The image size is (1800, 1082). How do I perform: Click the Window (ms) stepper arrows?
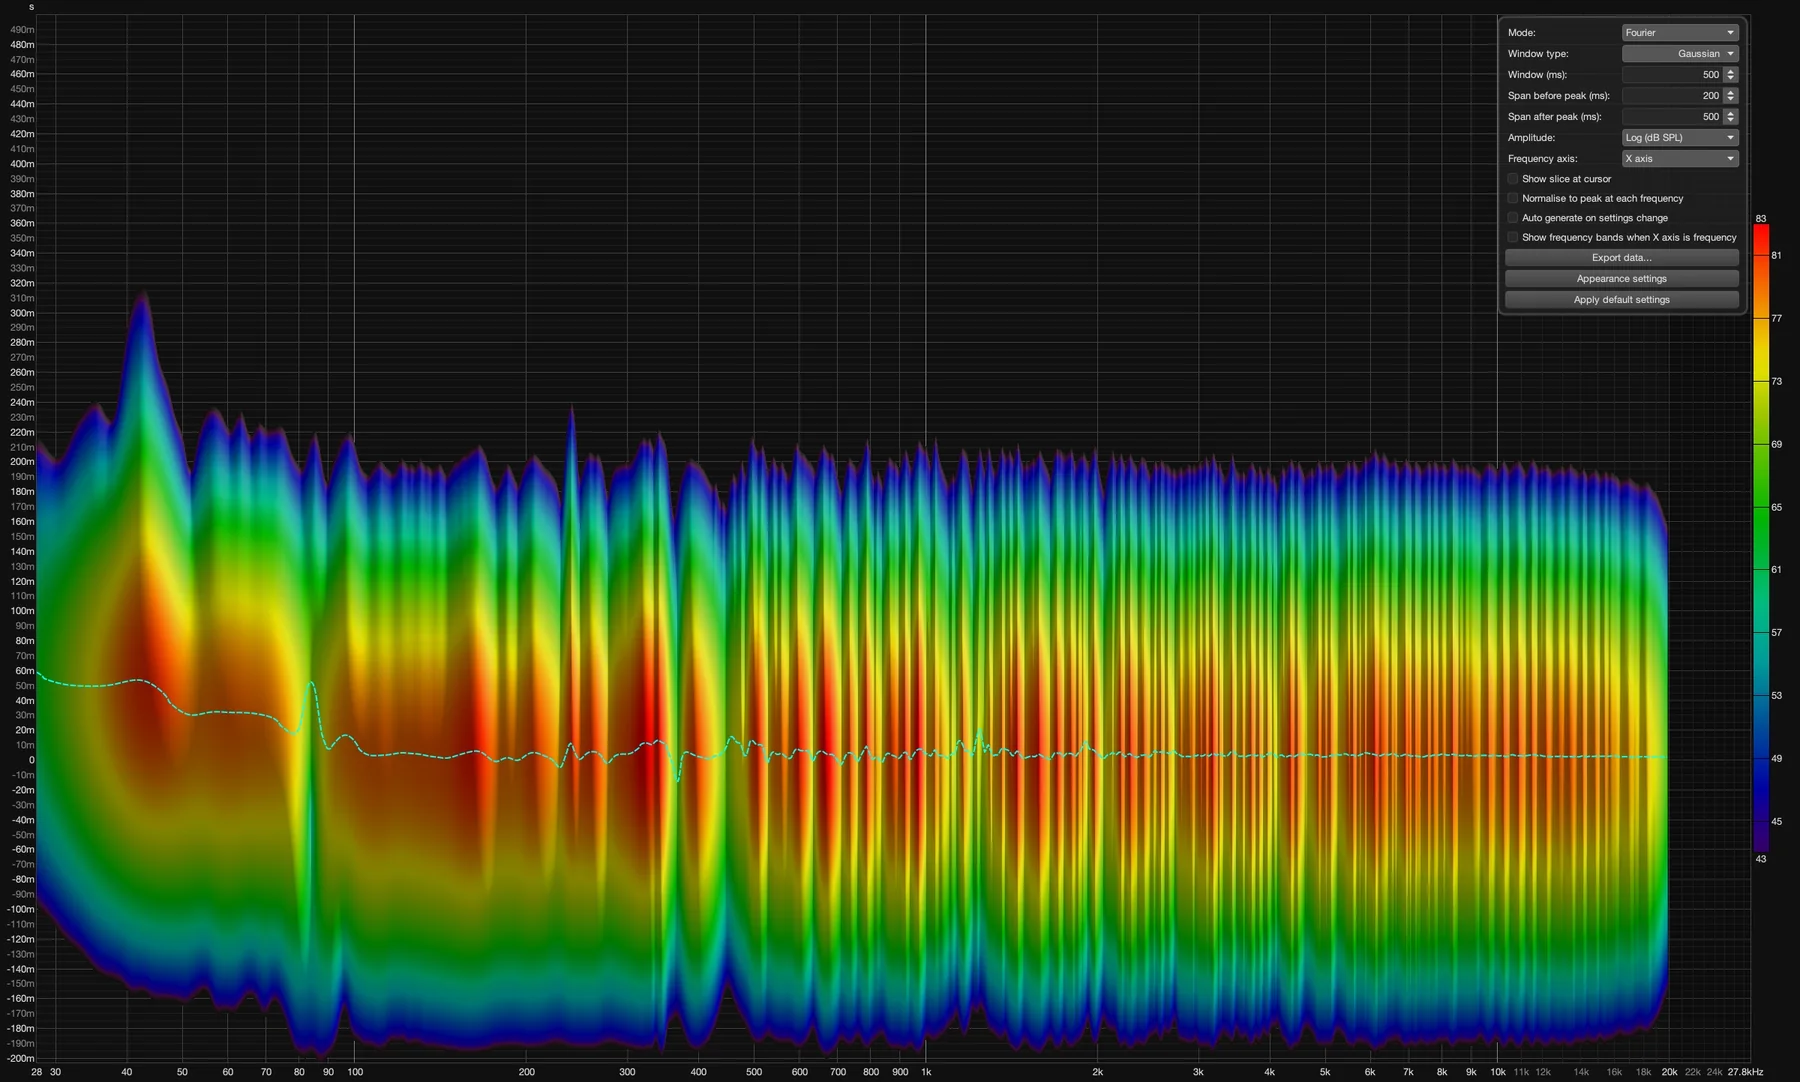coord(1731,75)
